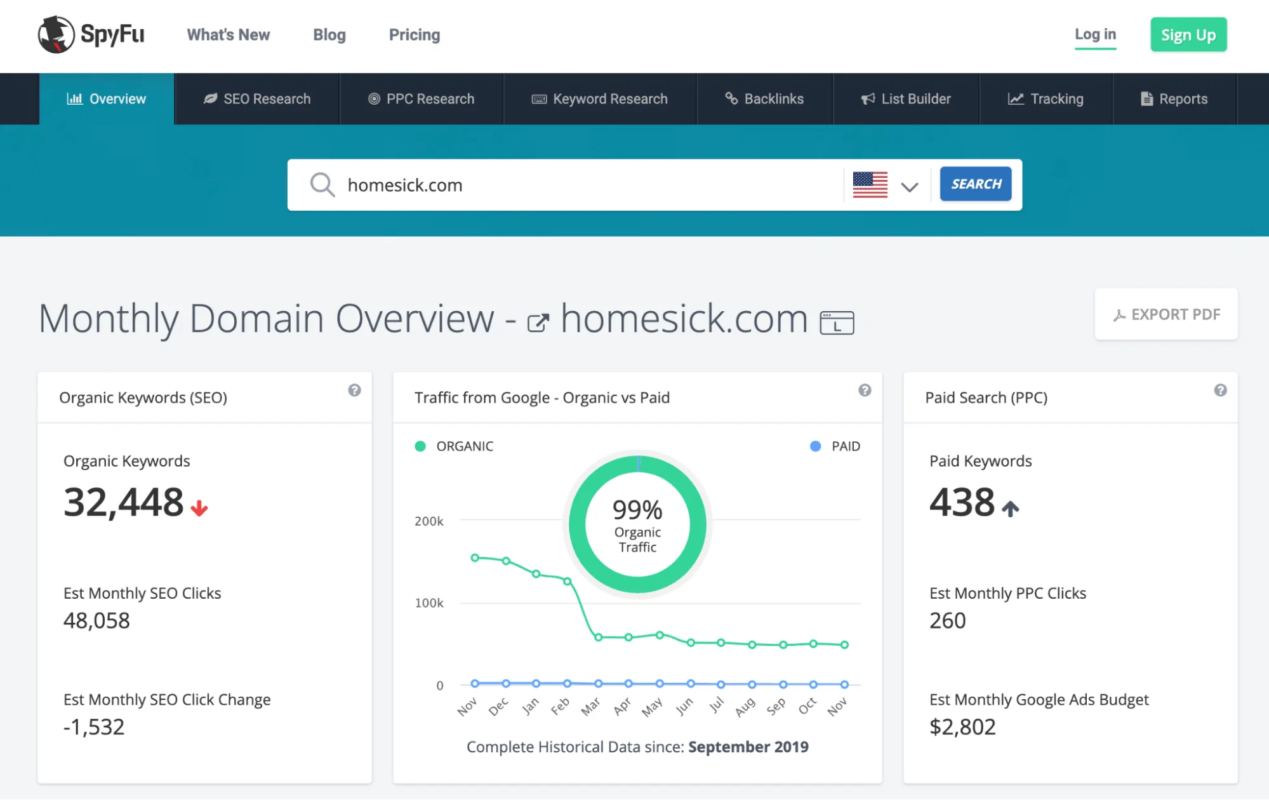Switch to the SEO Research tab
Image resolution: width=1269 pixels, height=800 pixels.
257,99
